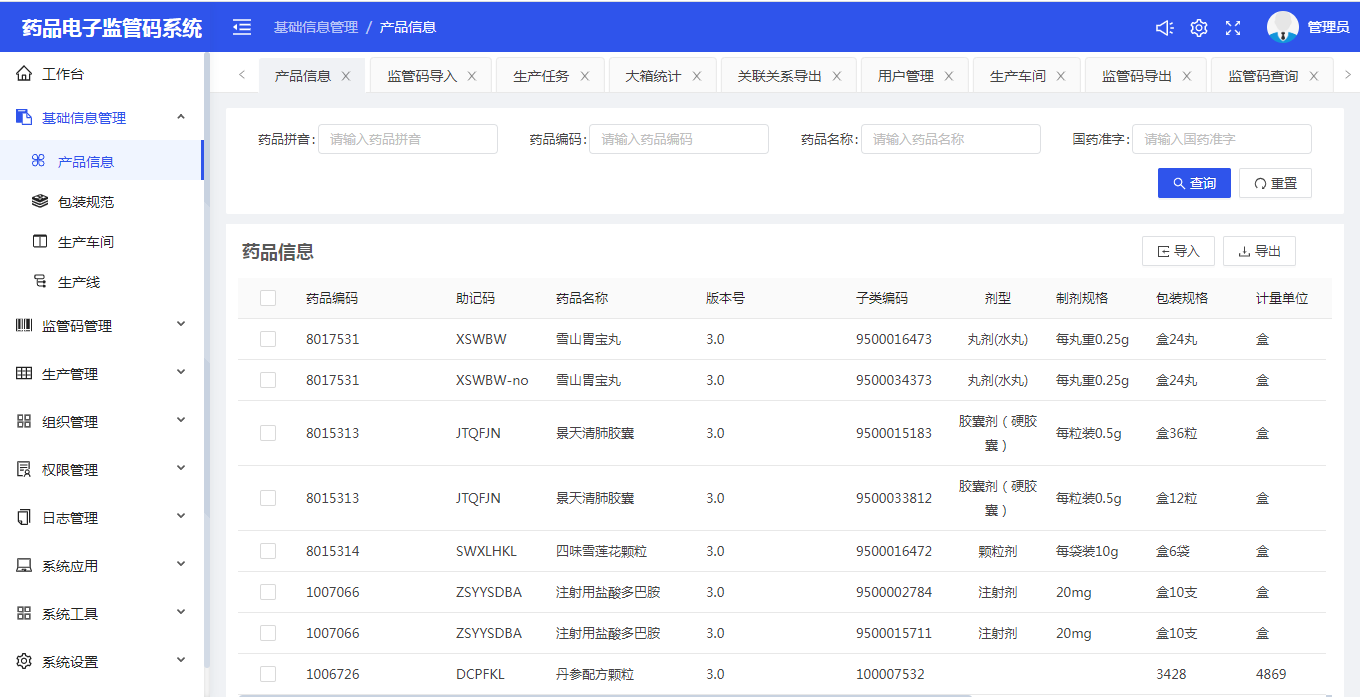Screen dimensions: 1360x697
Task: Open settings gear icon in header
Action: 1199,28
